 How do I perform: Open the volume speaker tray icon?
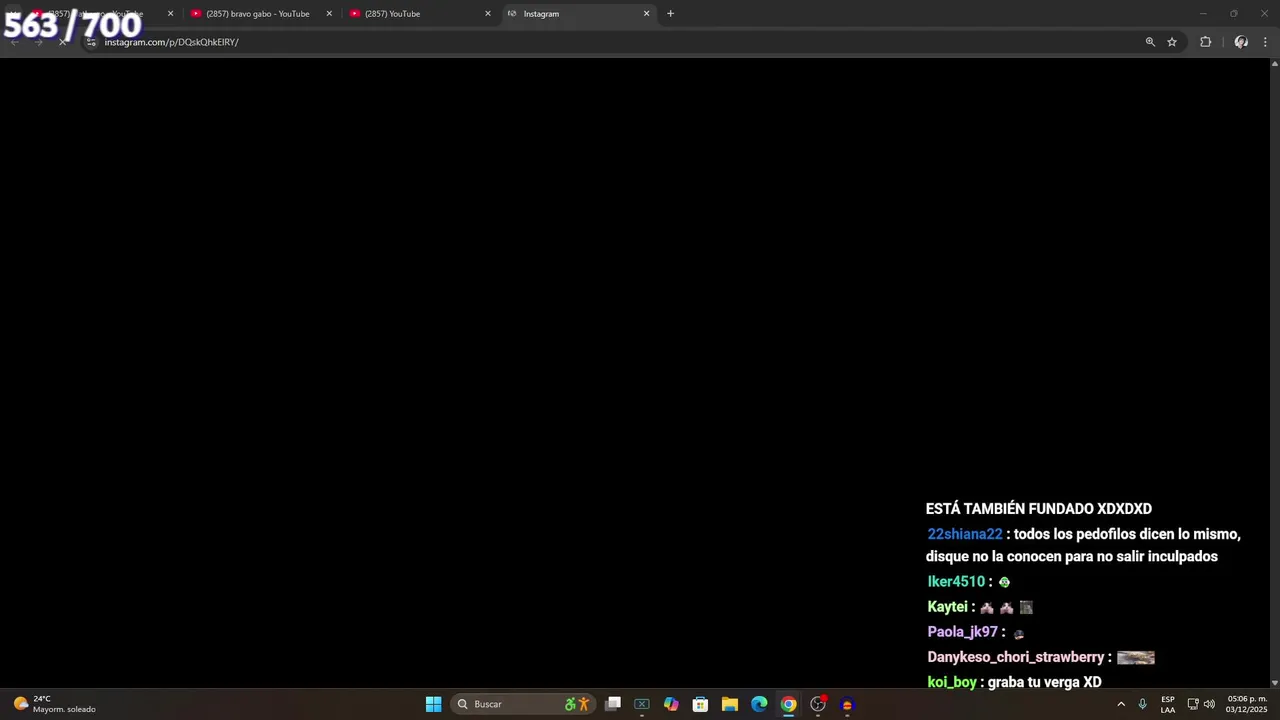coord(1209,704)
